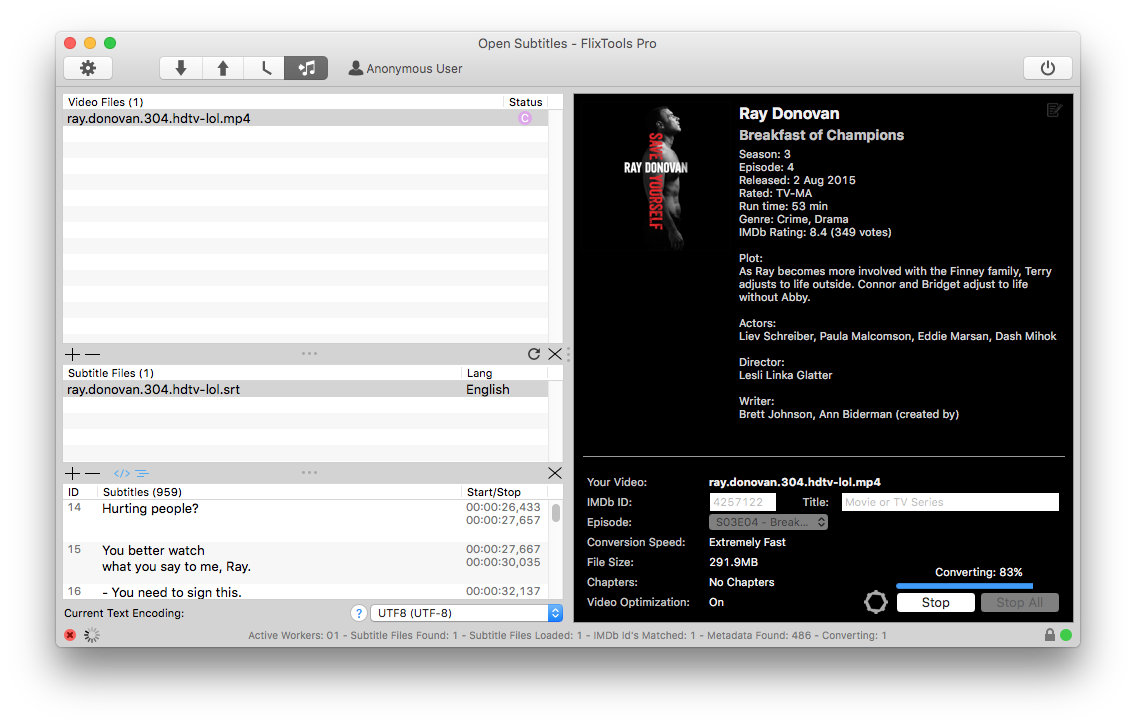
Task: Click the green status dot beside the padlock
Action: (x=1066, y=635)
